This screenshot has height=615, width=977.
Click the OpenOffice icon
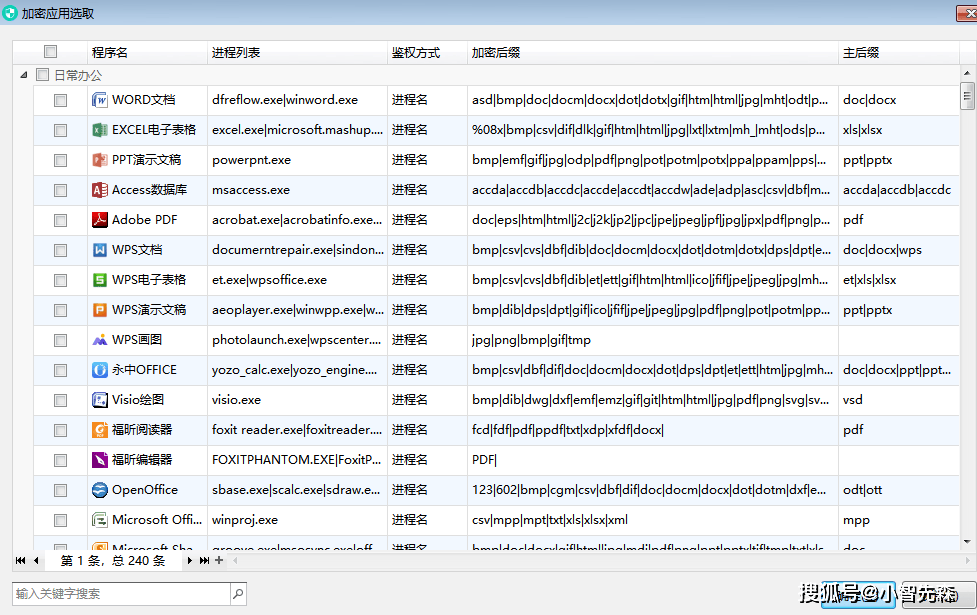(99, 490)
